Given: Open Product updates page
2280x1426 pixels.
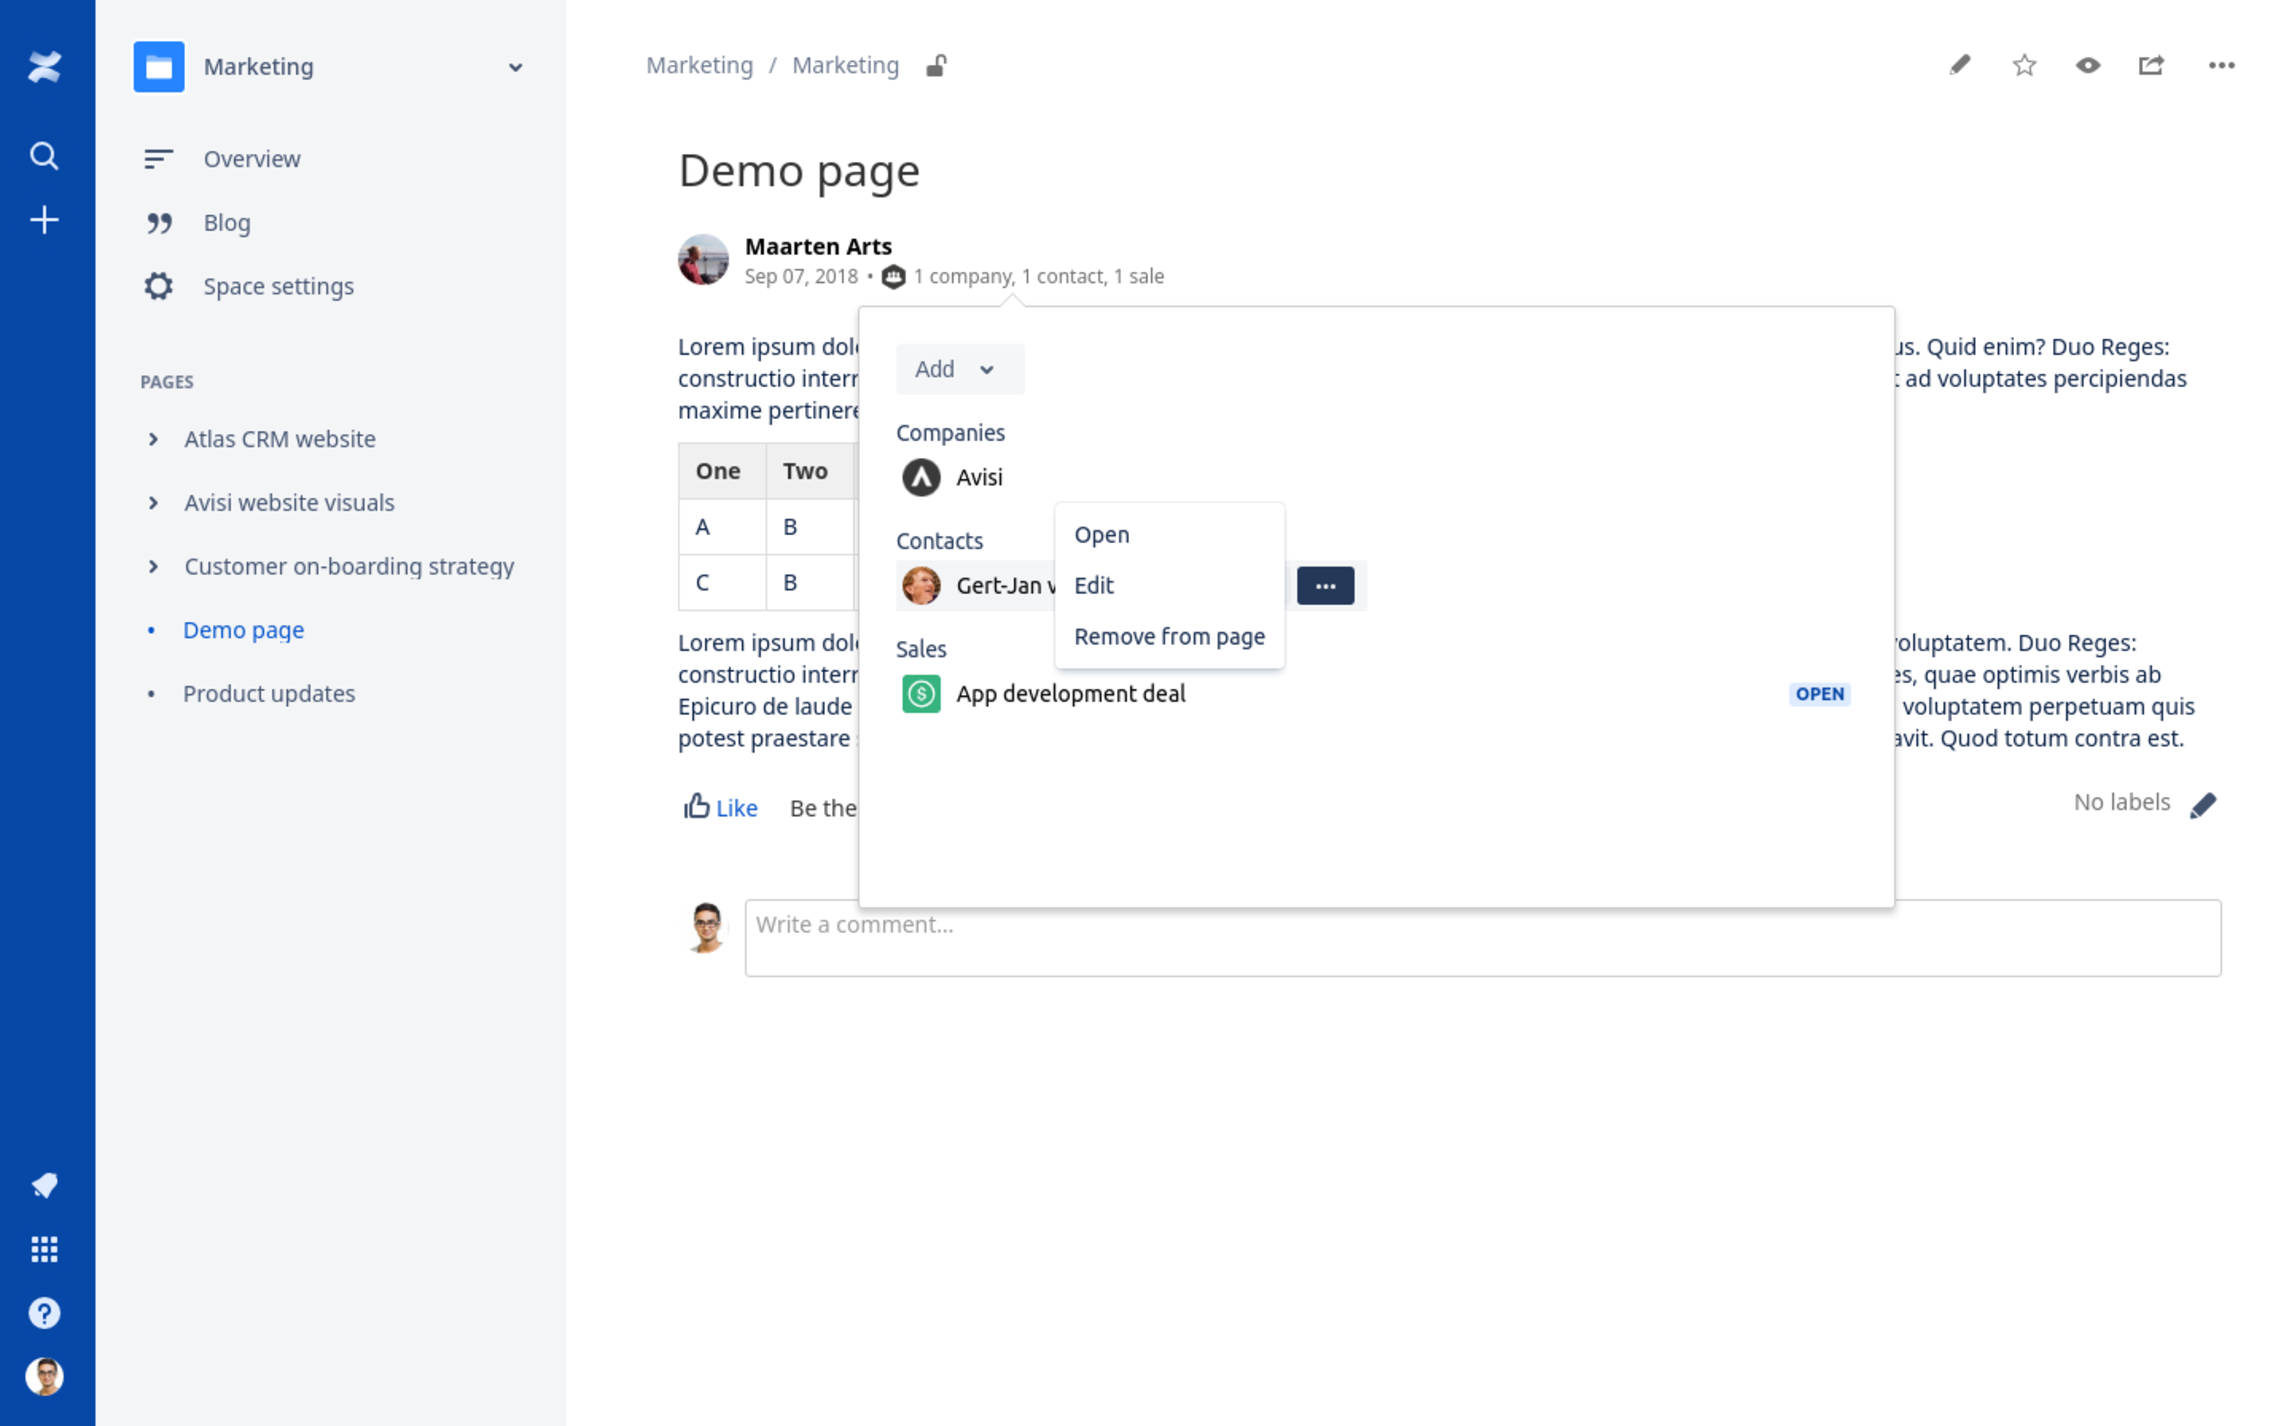Looking at the screenshot, I should 269,694.
